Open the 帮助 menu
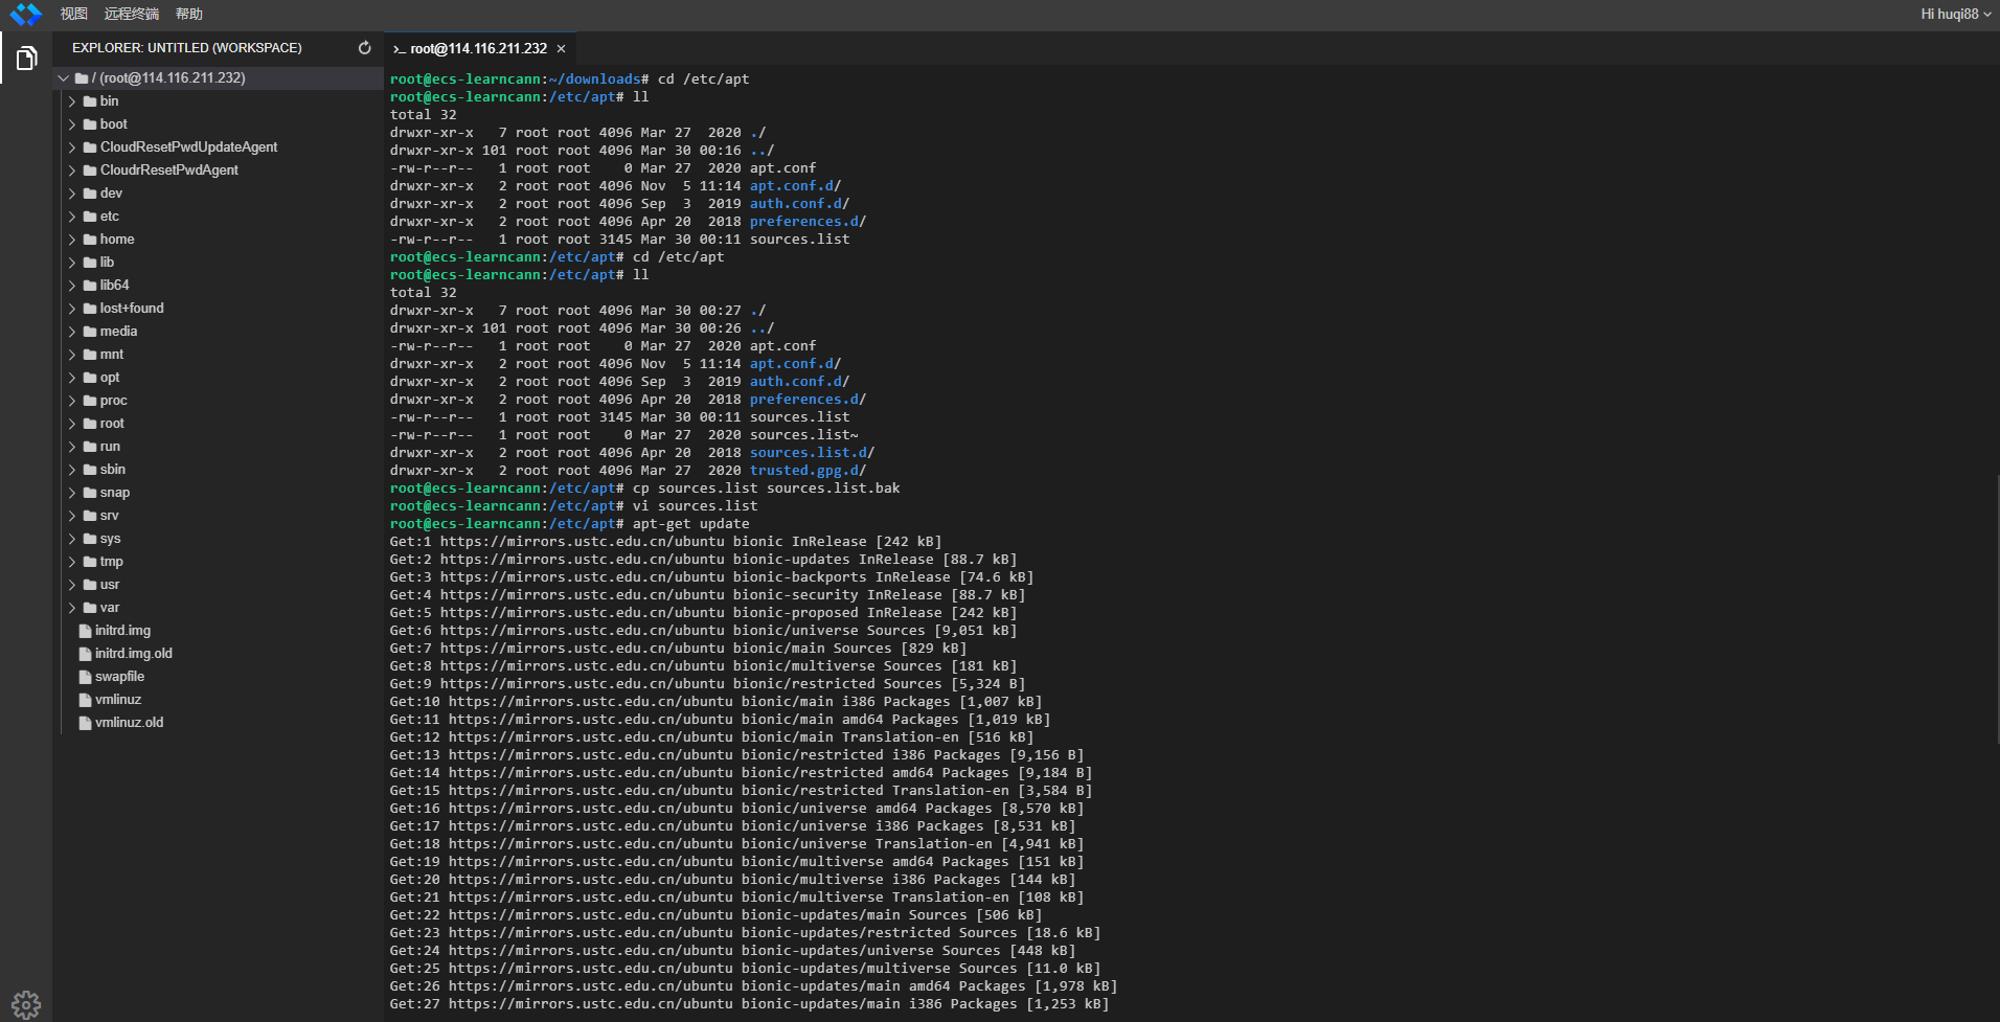 189,14
